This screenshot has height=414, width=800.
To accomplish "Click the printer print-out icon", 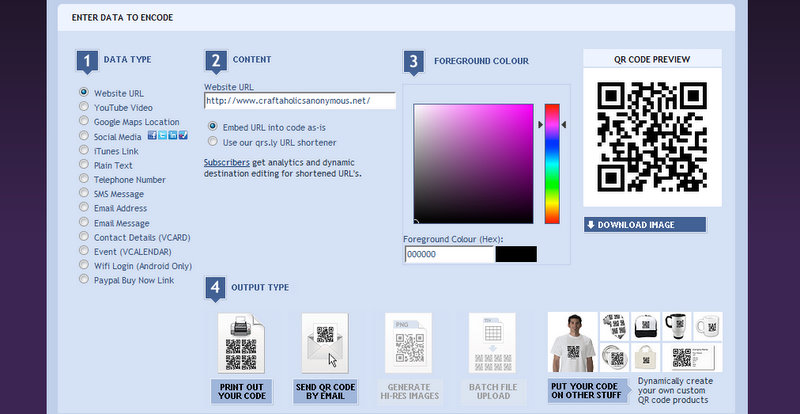I will click(241, 343).
